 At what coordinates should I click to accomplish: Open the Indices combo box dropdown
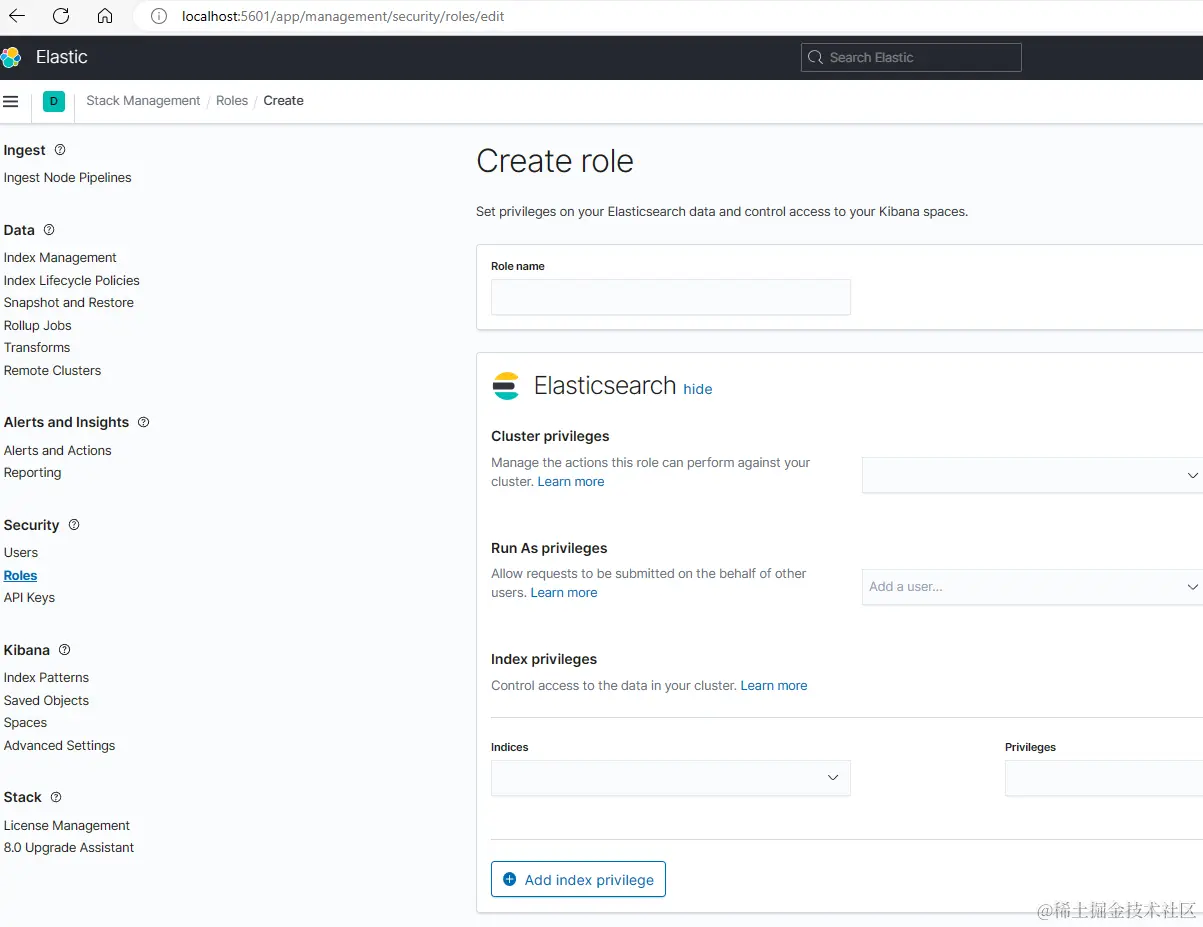[x=832, y=778]
